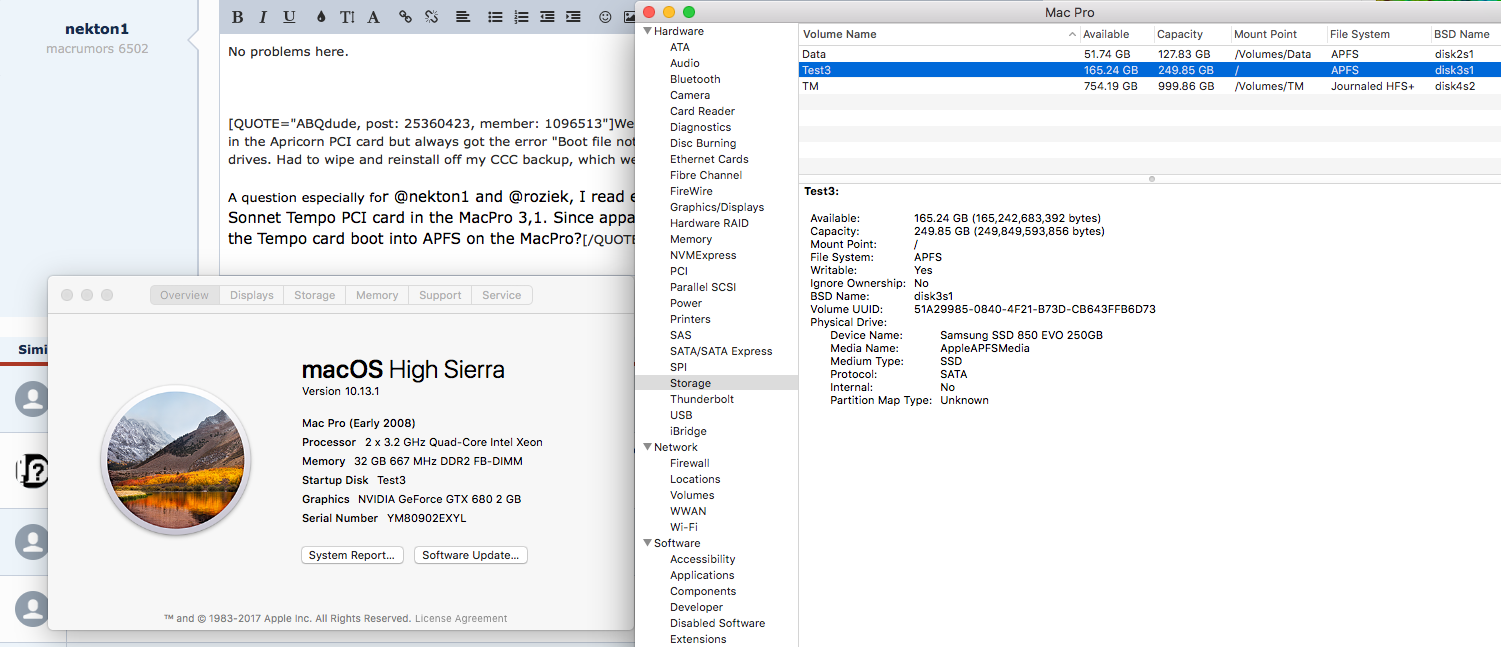Collapse the Network section in sidebar

pyautogui.click(x=646, y=447)
